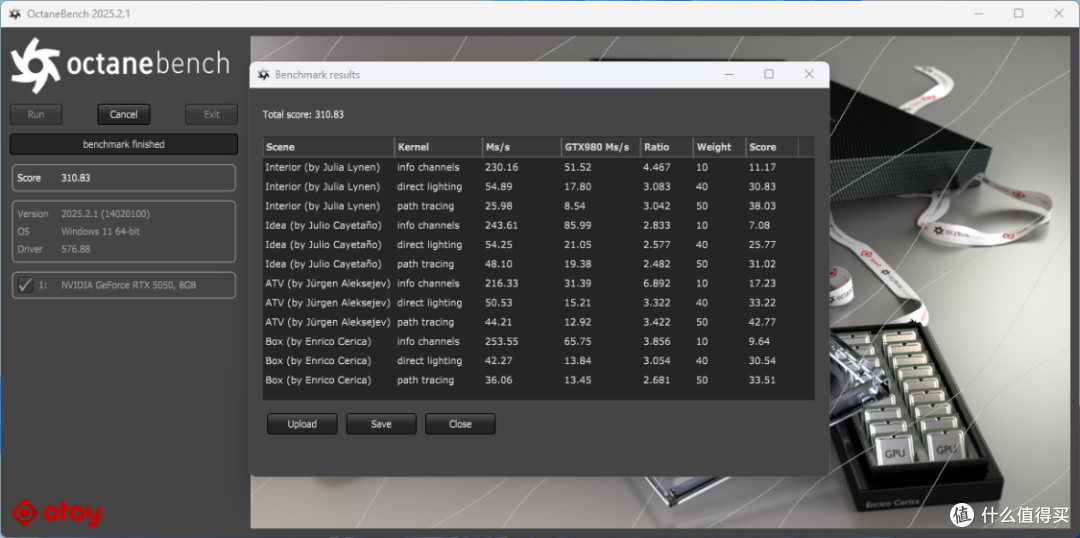This screenshot has height=538, width=1080.
Task: Click the Score 310.83 field in sidebar
Action: pyautogui.click(x=124, y=178)
